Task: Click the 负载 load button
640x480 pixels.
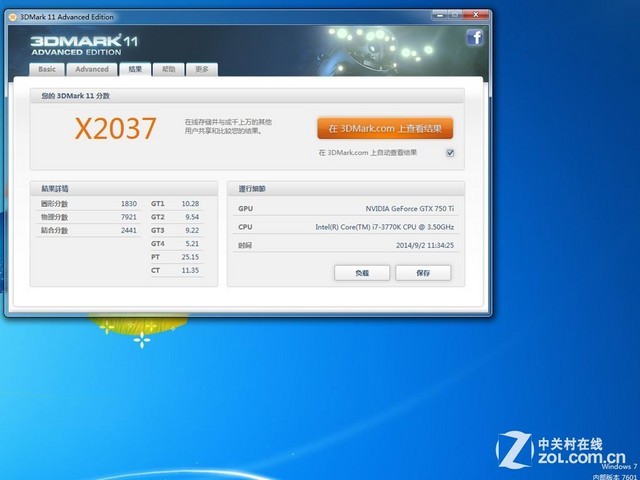Action: coord(362,273)
